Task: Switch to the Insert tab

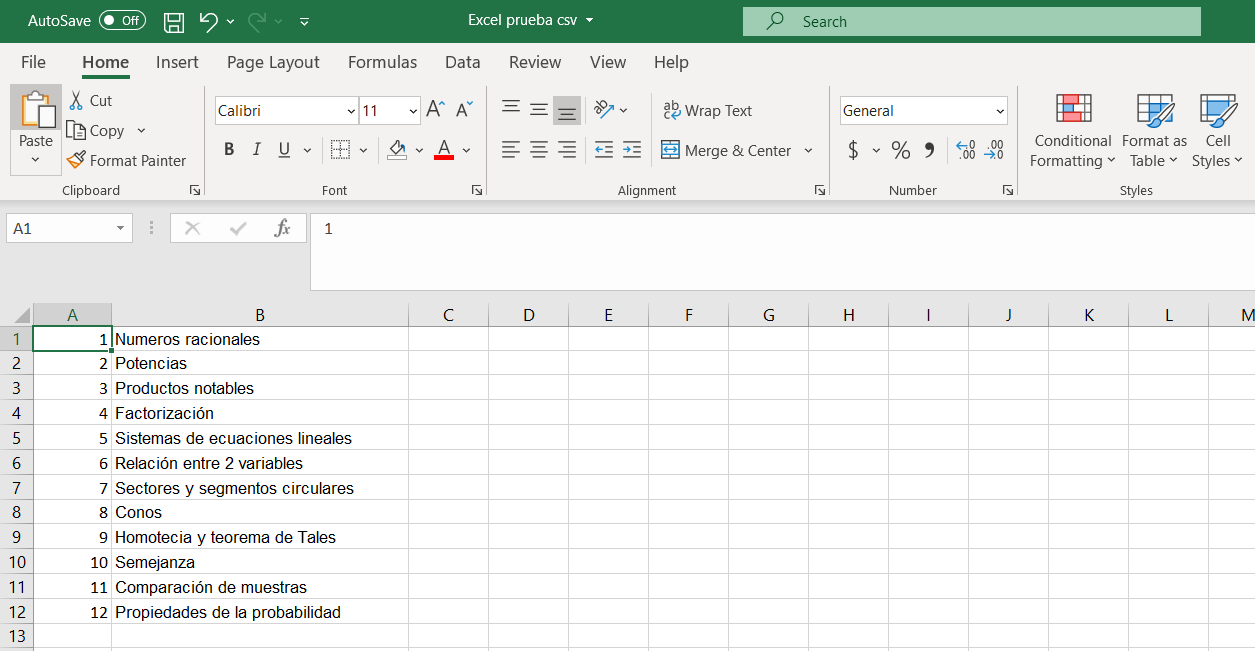Action: click(x=177, y=62)
